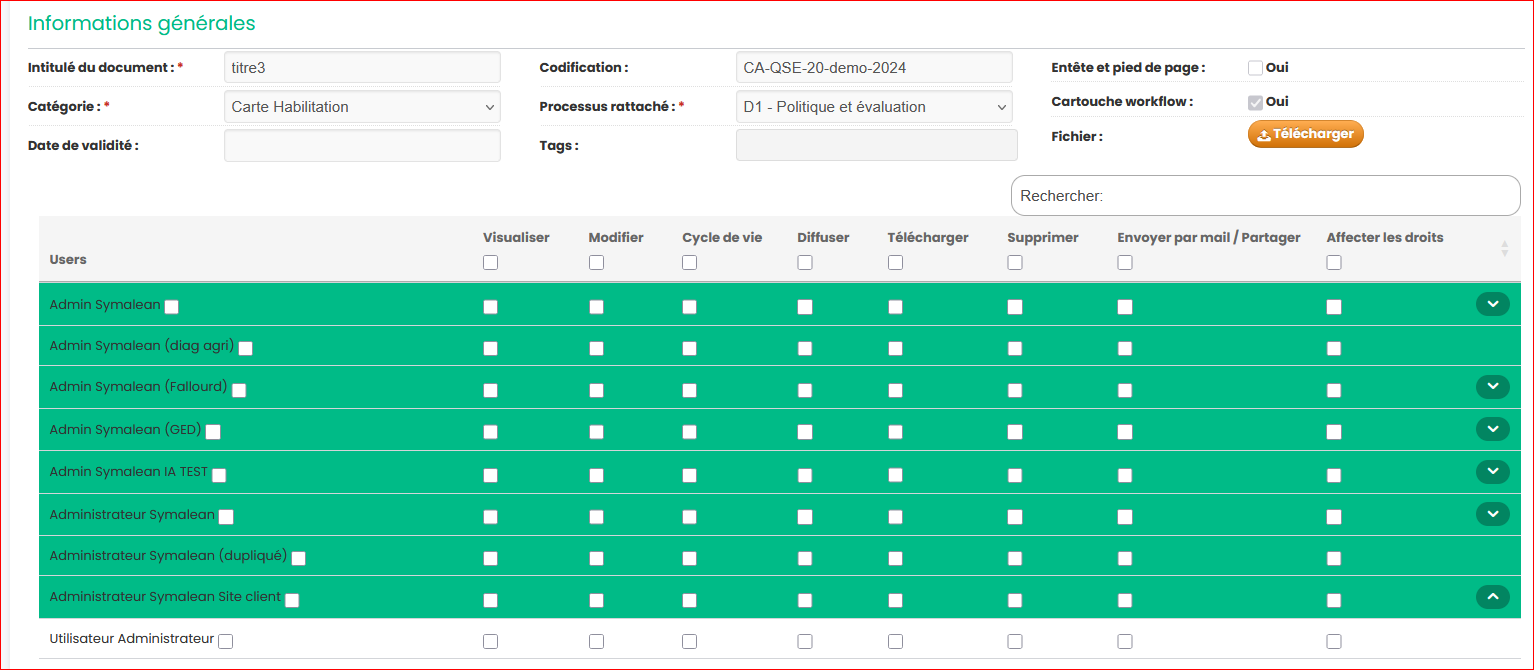The image size is (1534, 670).
Task: Click the Utilisateur Administrateur user name
Action: [x=132, y=638]
